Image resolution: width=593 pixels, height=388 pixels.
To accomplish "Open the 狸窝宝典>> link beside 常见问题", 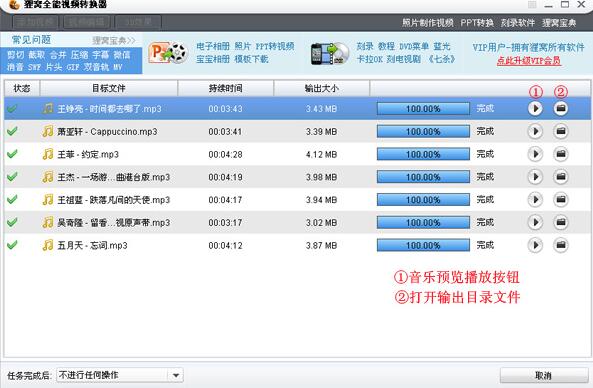I will (113, 40).
